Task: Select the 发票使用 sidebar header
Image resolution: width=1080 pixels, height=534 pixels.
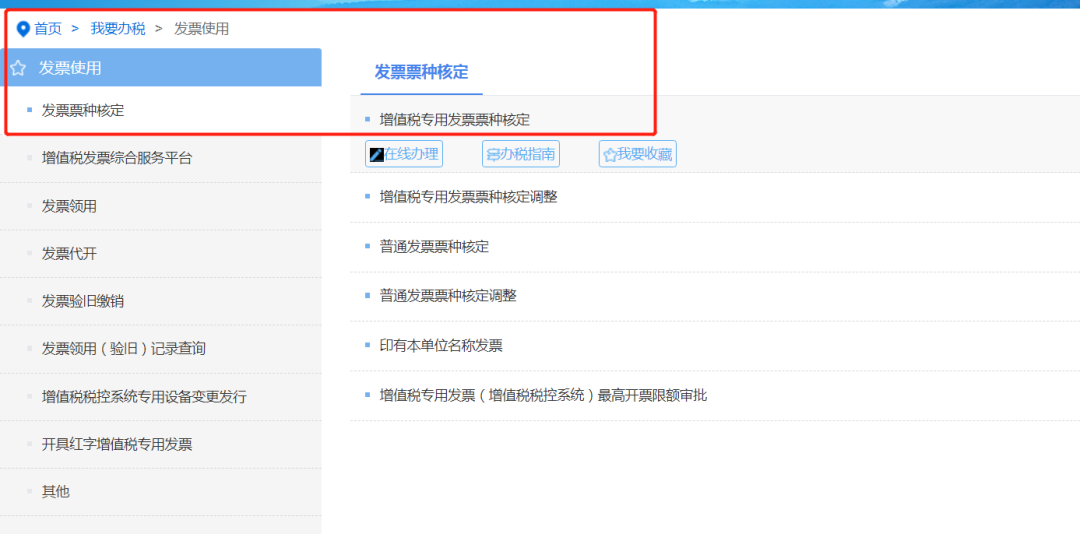Action: (160, 68)
